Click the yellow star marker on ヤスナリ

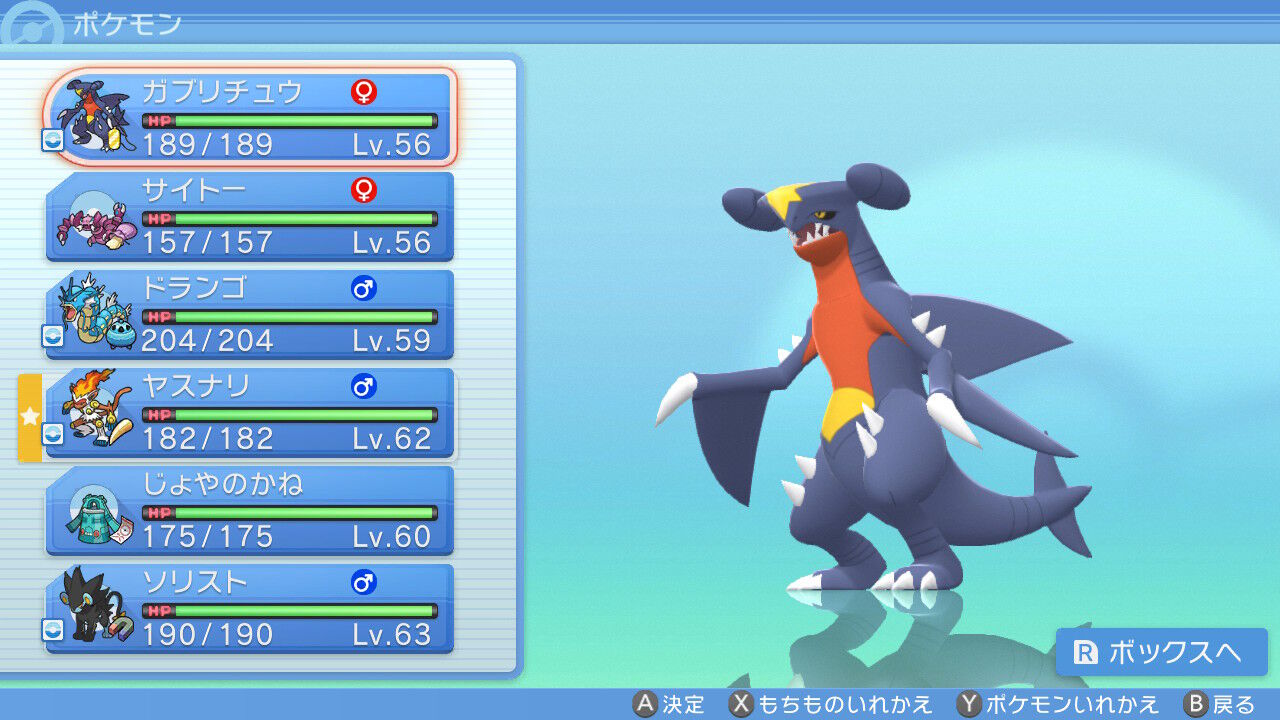click(x=29, y=416)
